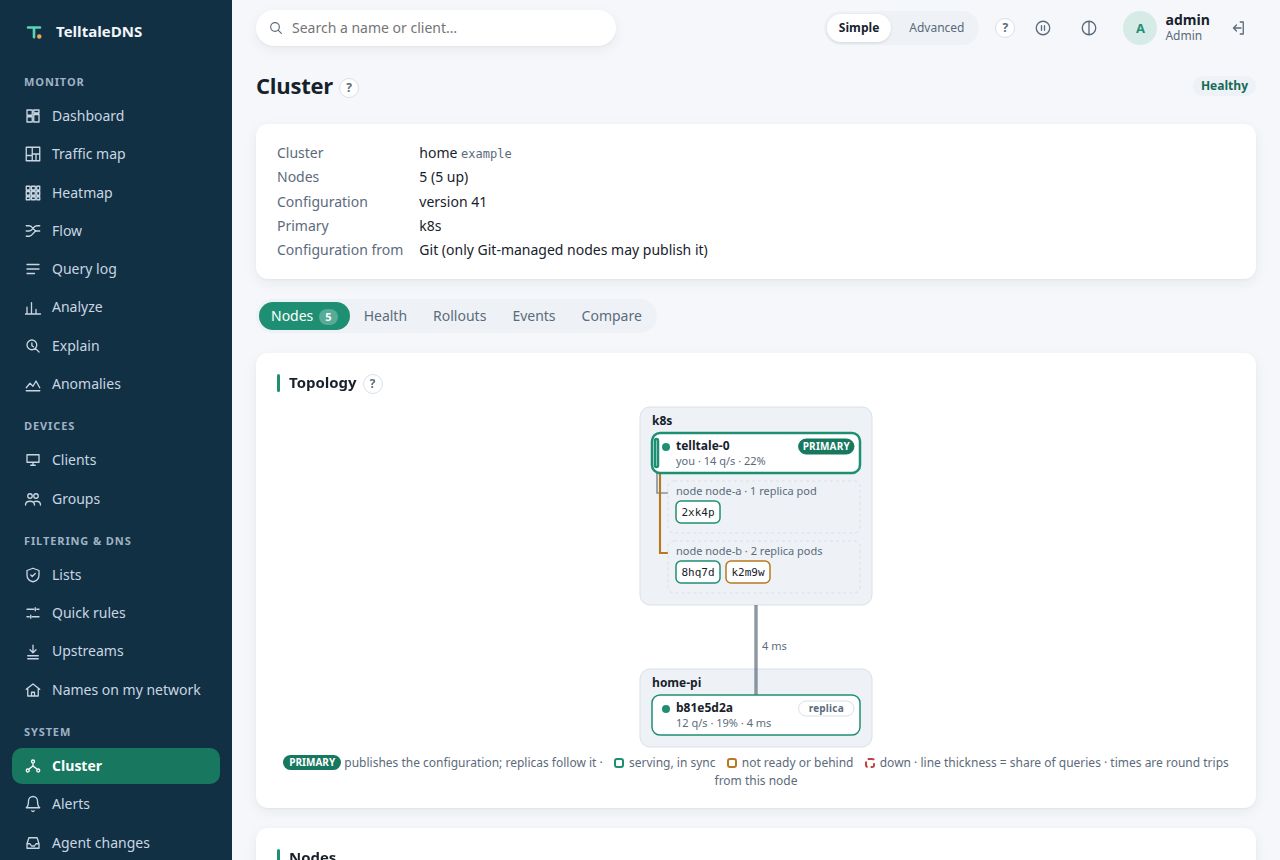Open the Traffic map icon
1280x860 pixels.
click(x=33, y=154)
